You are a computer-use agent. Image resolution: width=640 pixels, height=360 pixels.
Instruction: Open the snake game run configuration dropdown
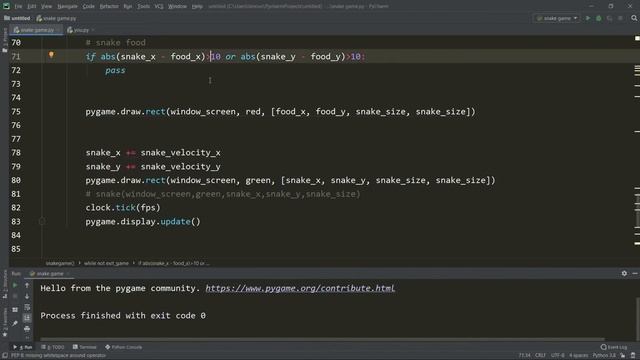click(557, 18)
